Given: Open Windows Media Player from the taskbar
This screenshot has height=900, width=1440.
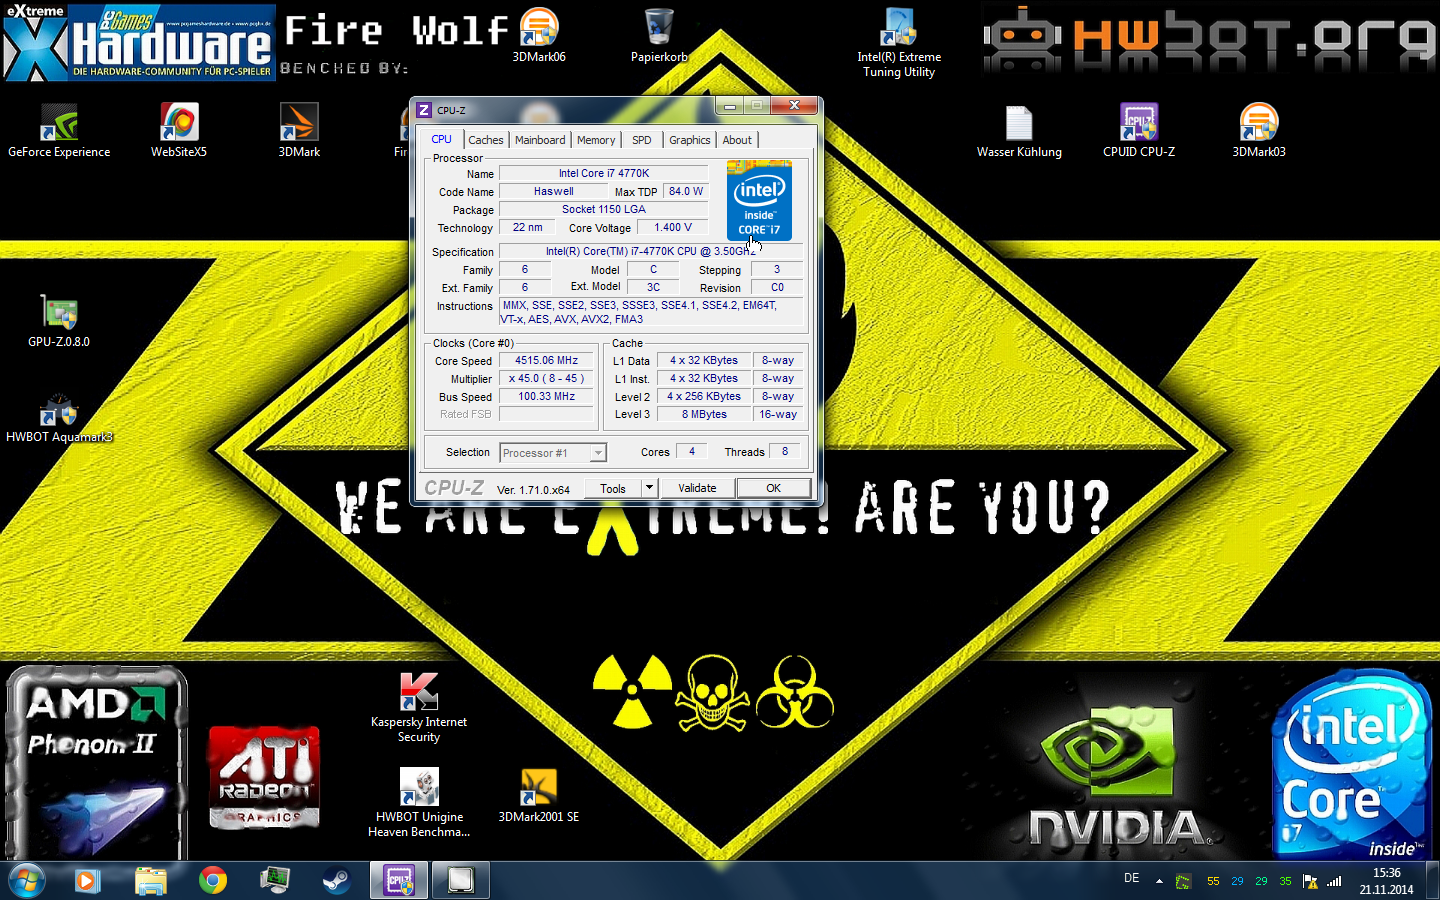Looking at the screenshot, I should 88,880.
